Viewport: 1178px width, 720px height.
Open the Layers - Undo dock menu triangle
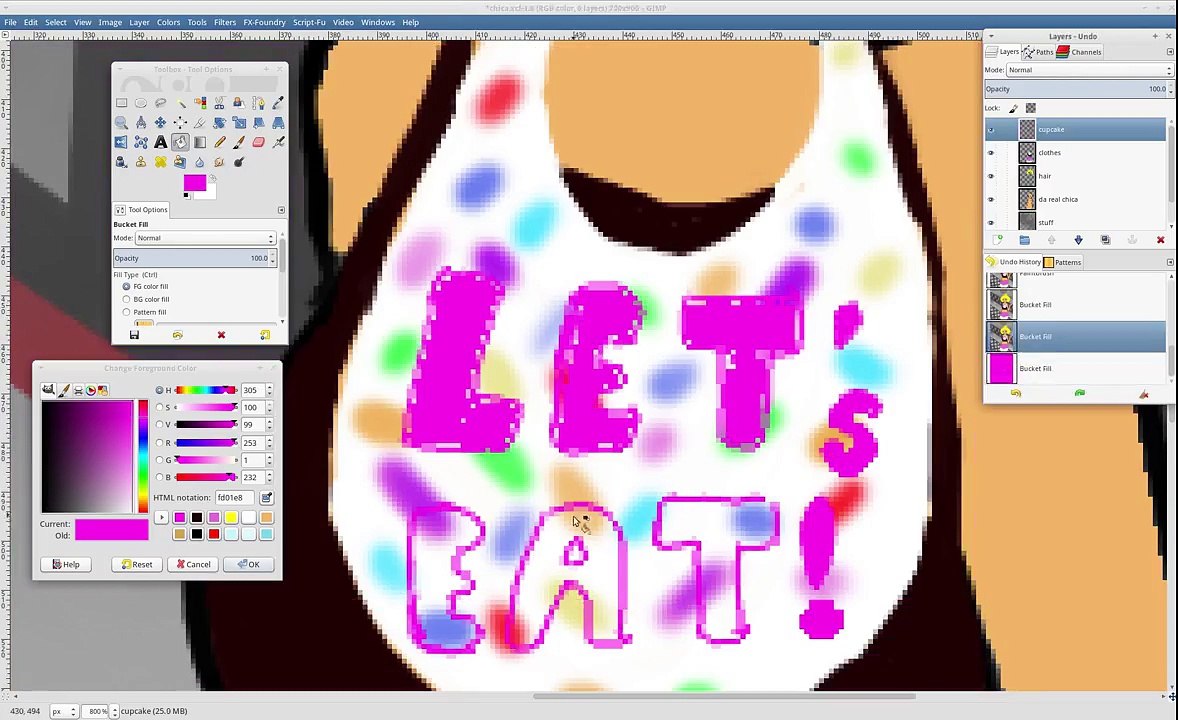point(991,36)
